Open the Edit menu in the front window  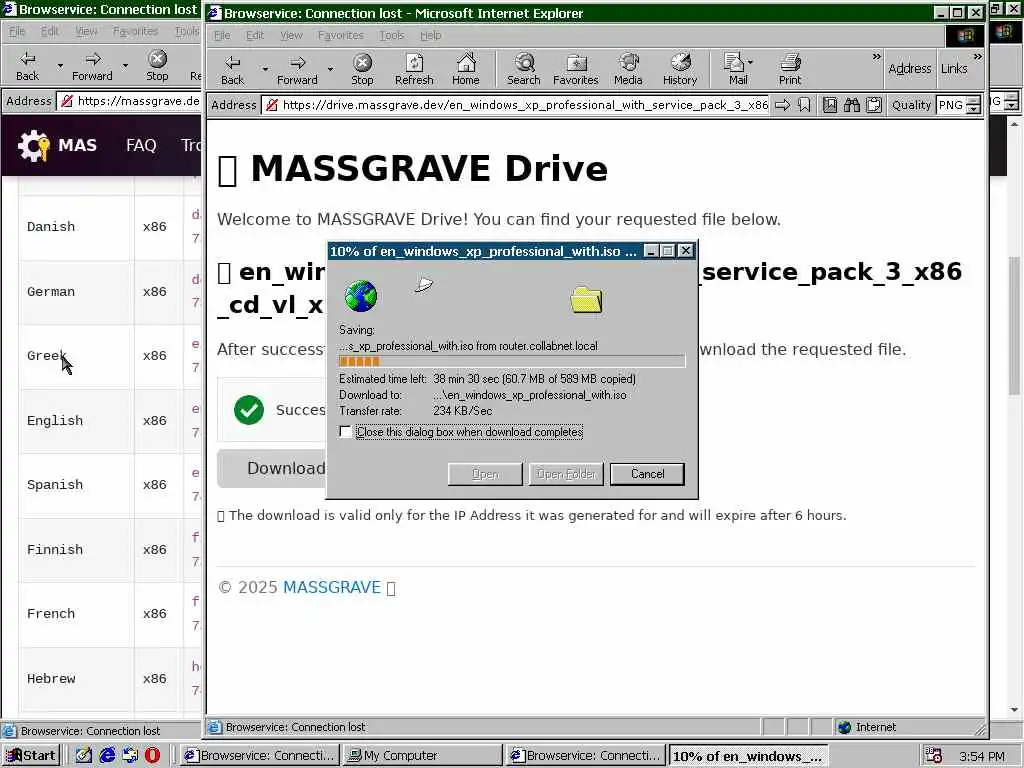(255, 35)
